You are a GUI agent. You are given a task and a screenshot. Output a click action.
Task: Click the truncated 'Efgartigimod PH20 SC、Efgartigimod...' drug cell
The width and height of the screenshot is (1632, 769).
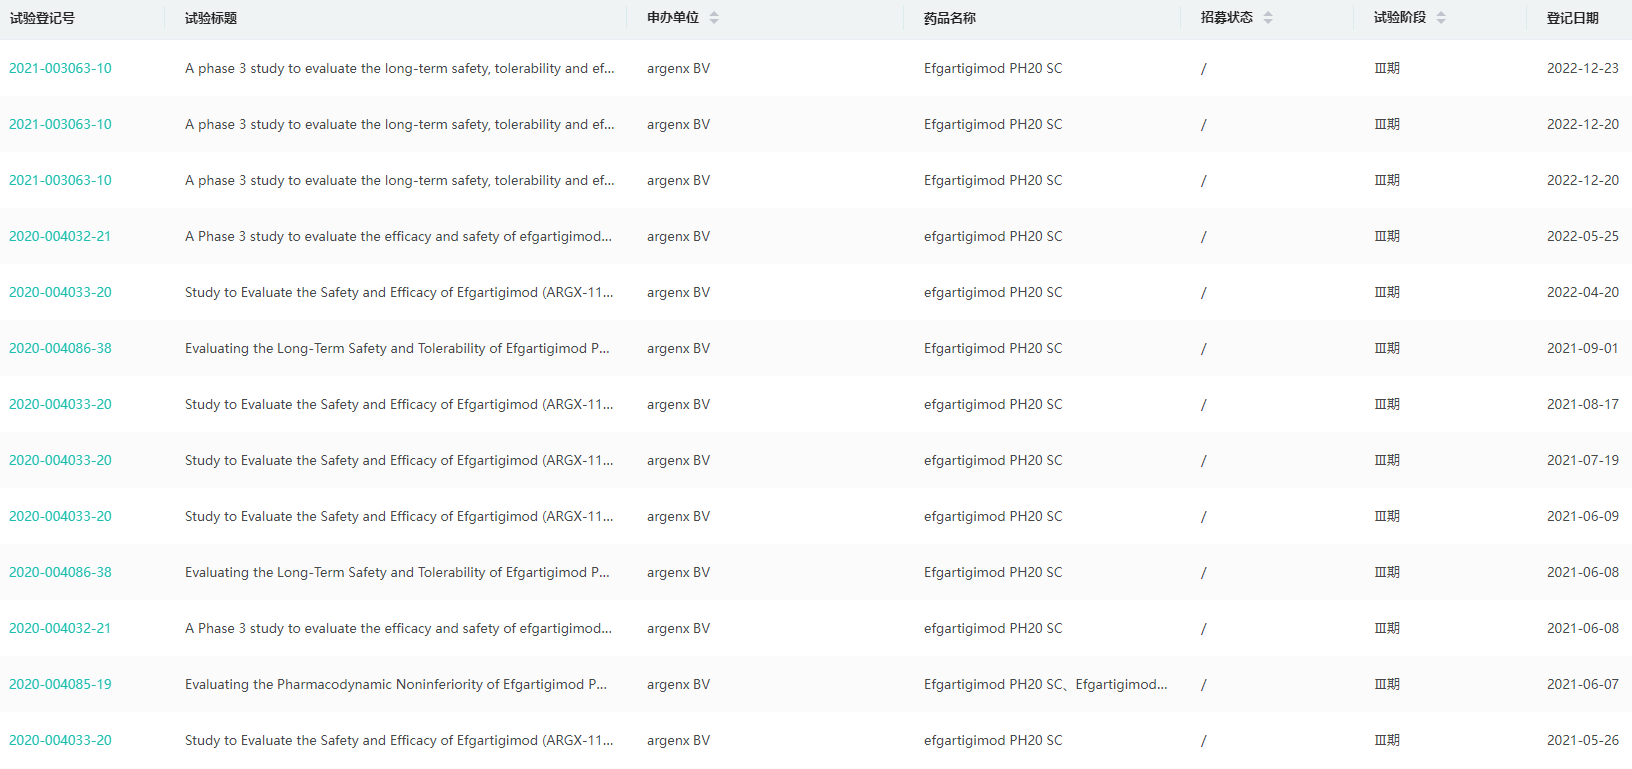(1045, 684)
